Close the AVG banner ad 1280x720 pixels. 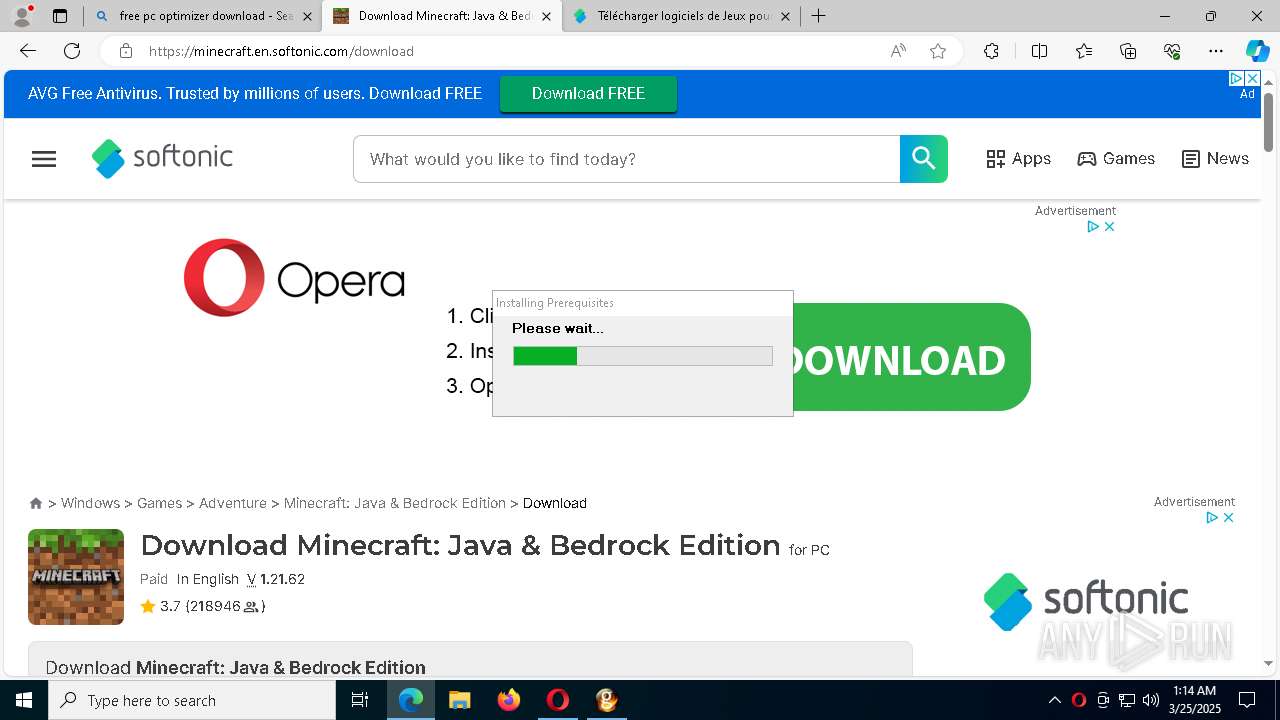(1252, 78)
